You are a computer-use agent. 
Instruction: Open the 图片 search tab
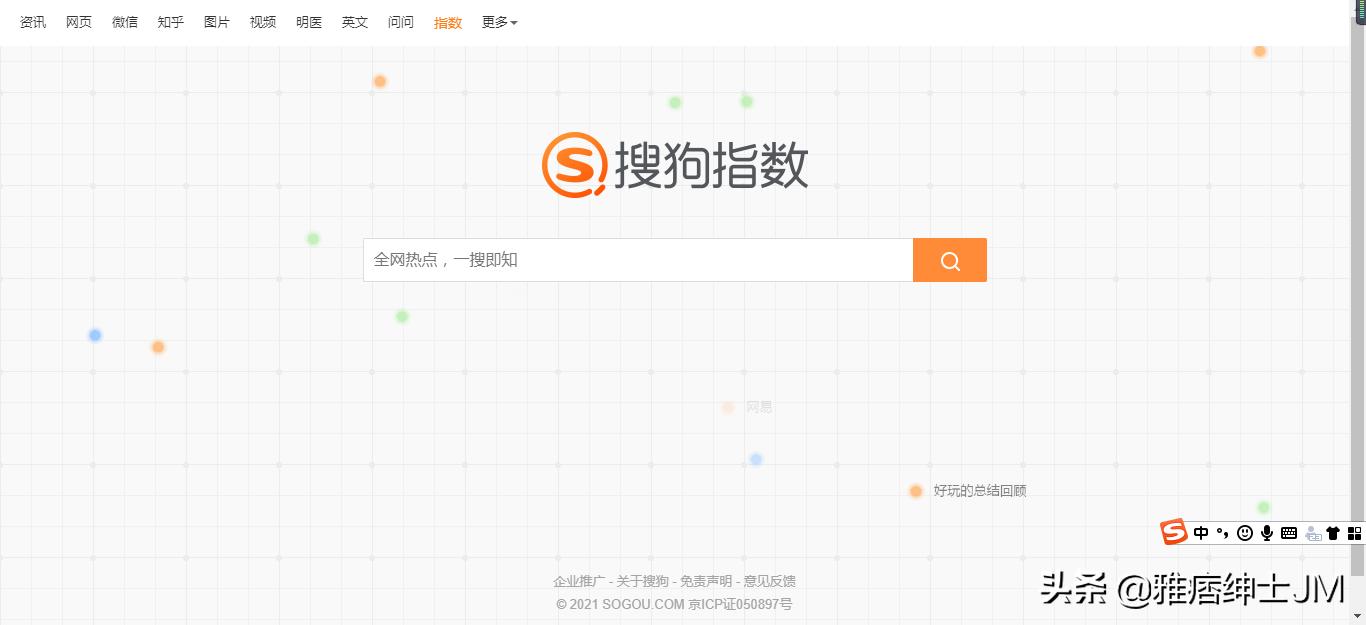[x=216, y=22]
